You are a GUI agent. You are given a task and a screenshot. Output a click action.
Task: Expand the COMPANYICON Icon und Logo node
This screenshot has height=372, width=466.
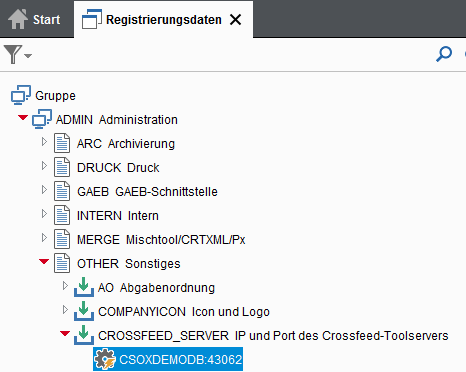(65, 310)
